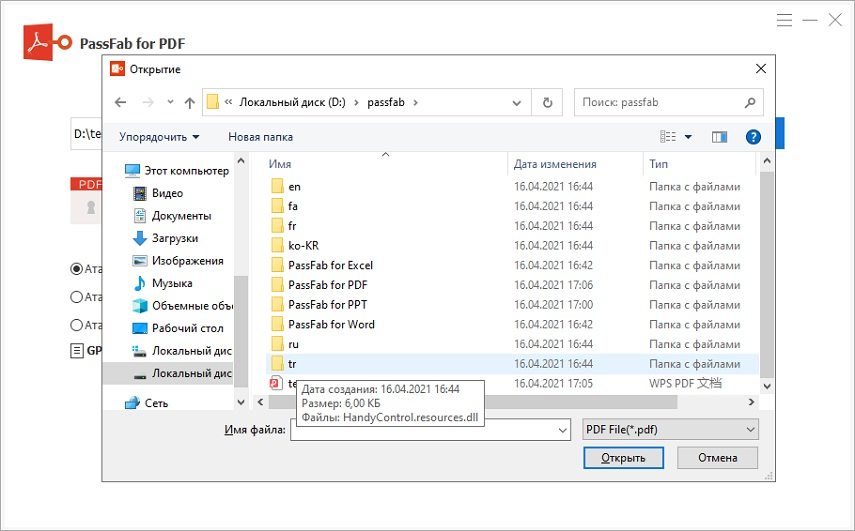The image size is (855, 531).
Task: Open the Упорядочить dropdown menu
Action: (159, 137)
